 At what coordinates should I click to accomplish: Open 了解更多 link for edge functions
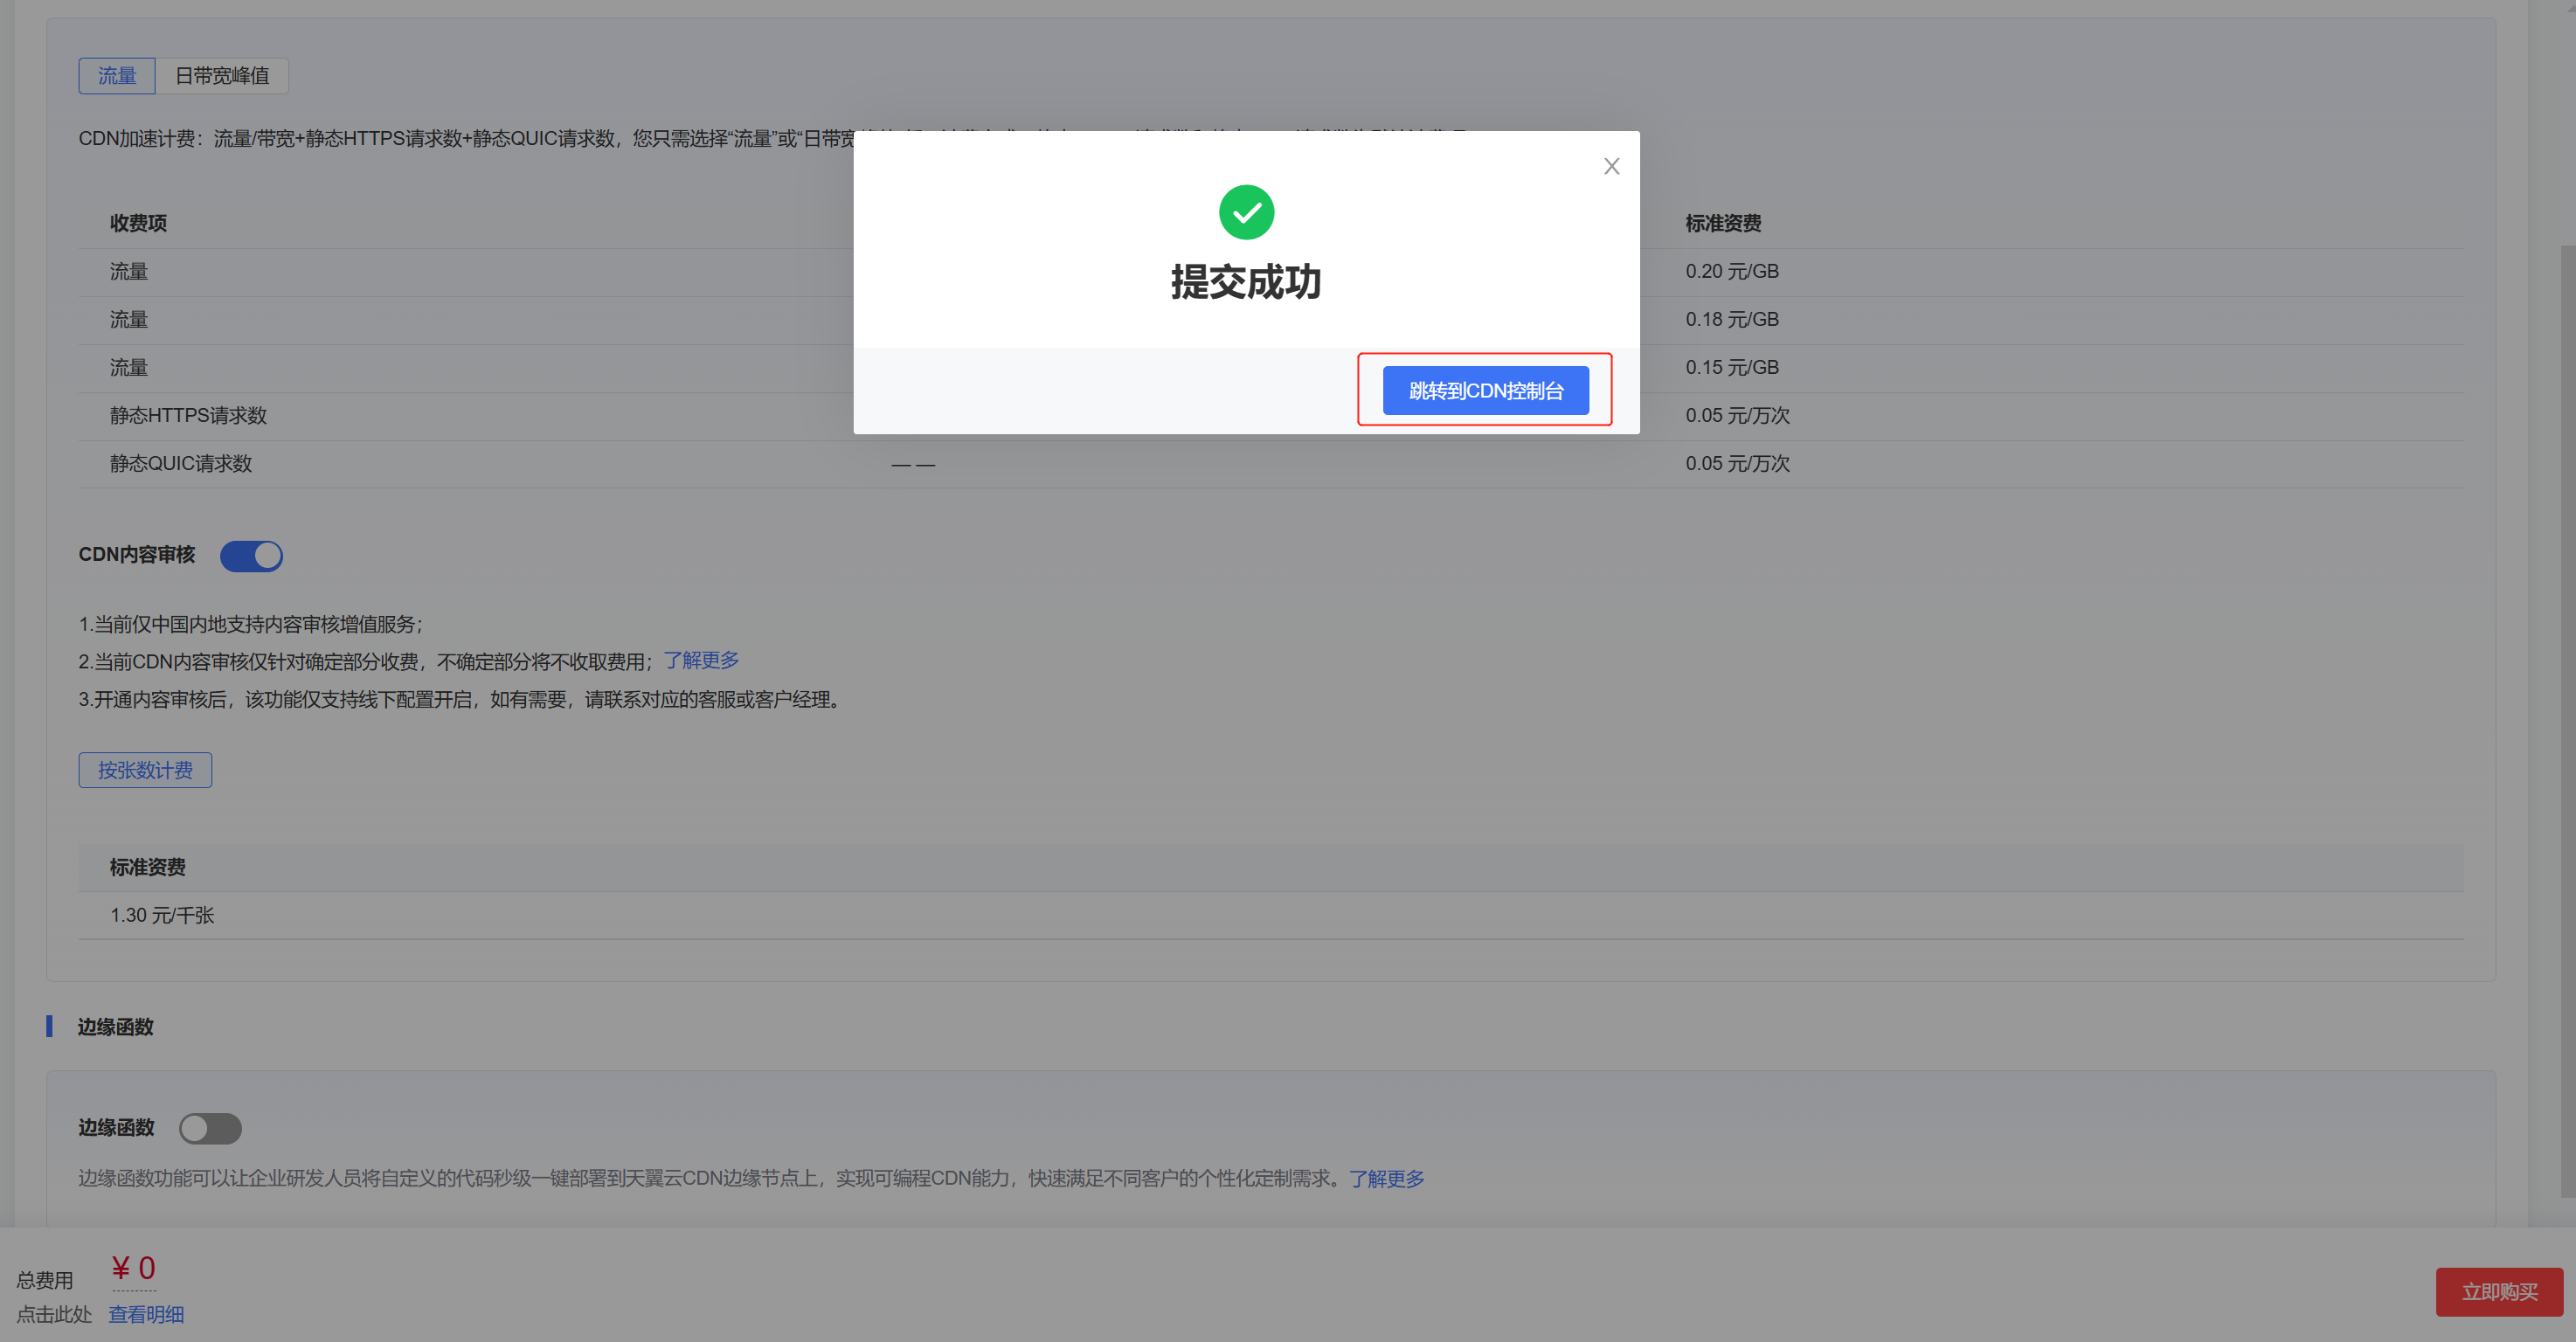(x=1386, y=1178)
